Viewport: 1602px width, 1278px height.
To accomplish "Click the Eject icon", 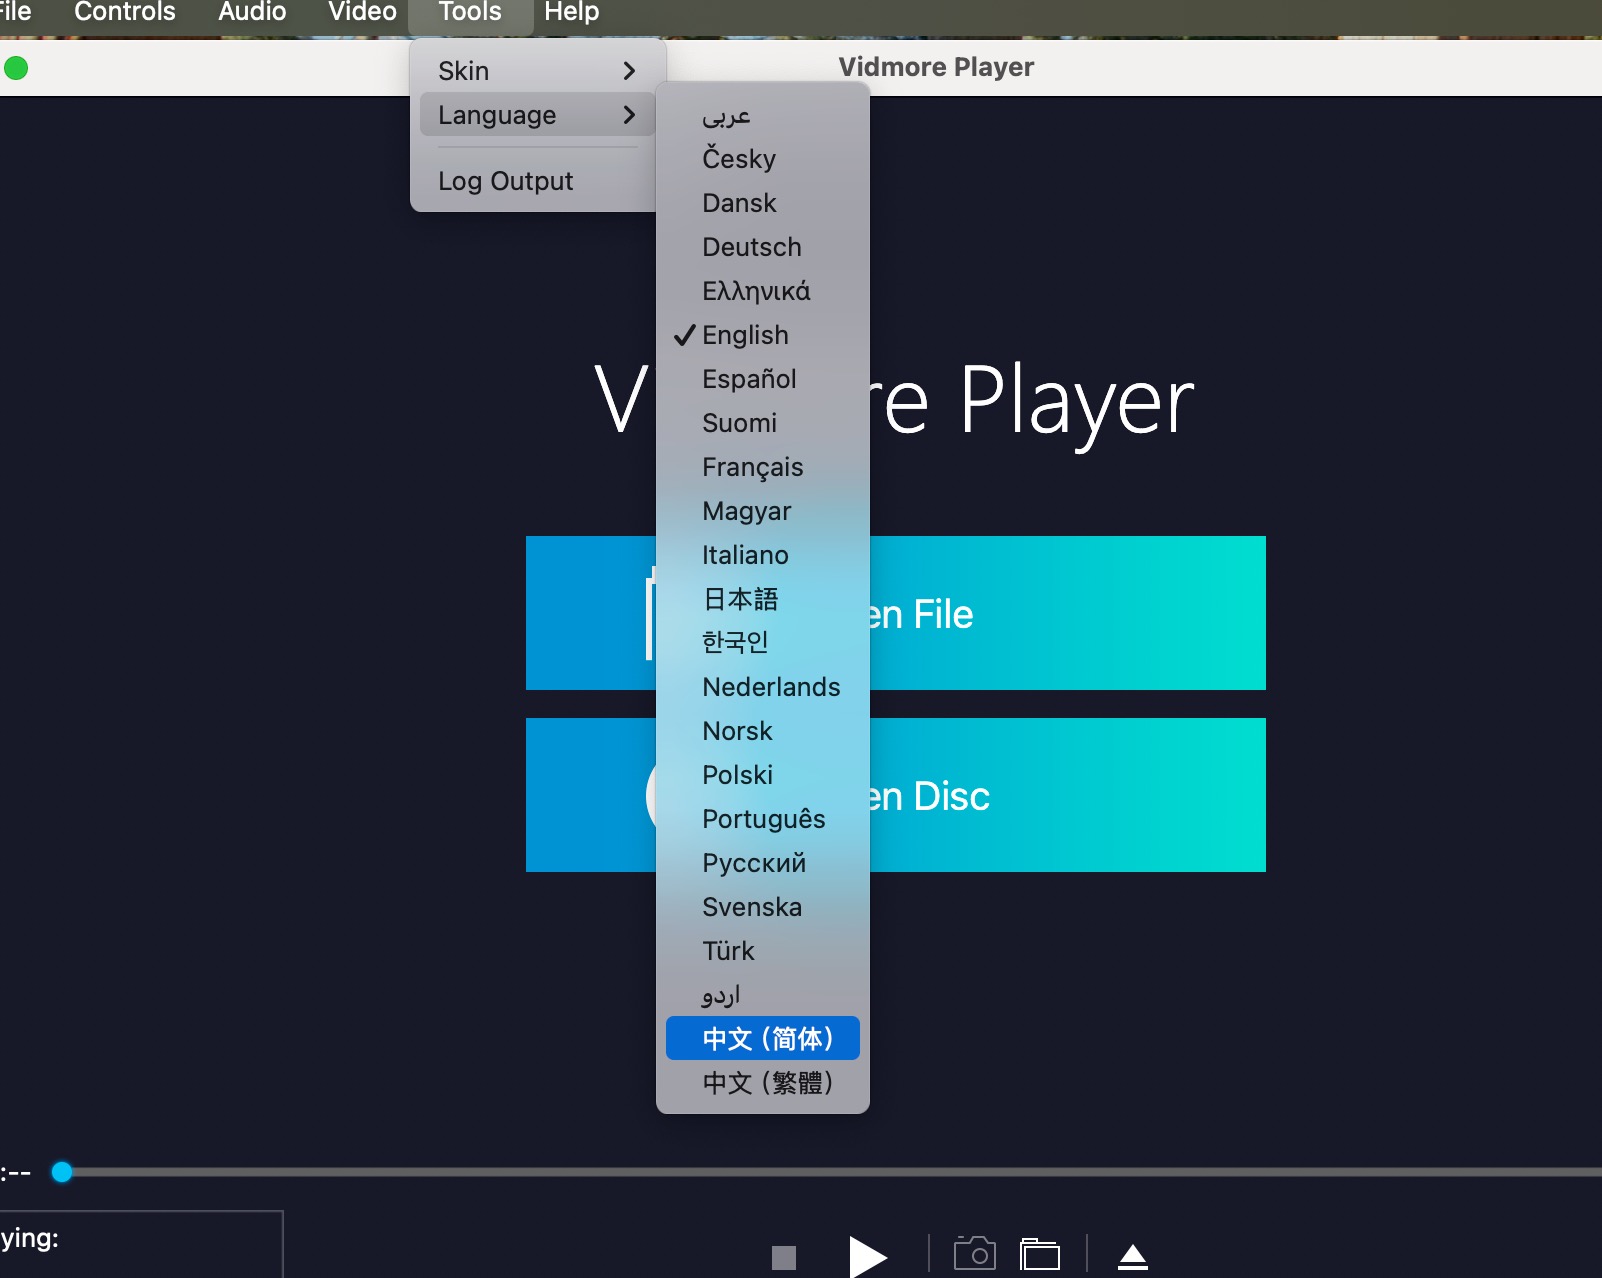I will click(x=1132, y=1256).
